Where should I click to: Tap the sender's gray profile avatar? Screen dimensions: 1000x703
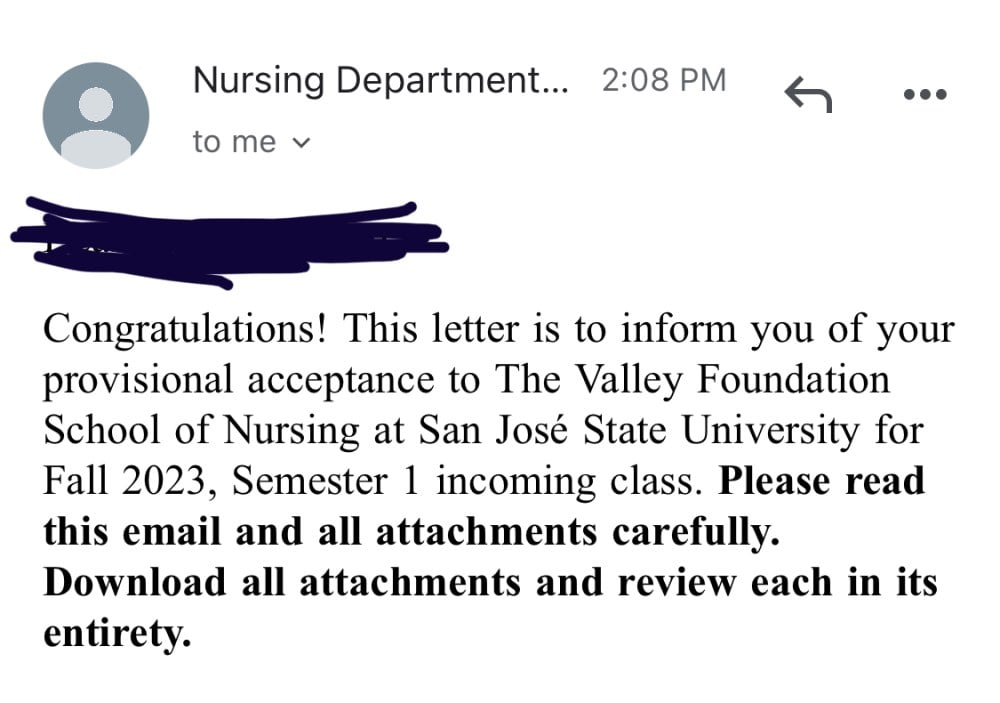96,115
